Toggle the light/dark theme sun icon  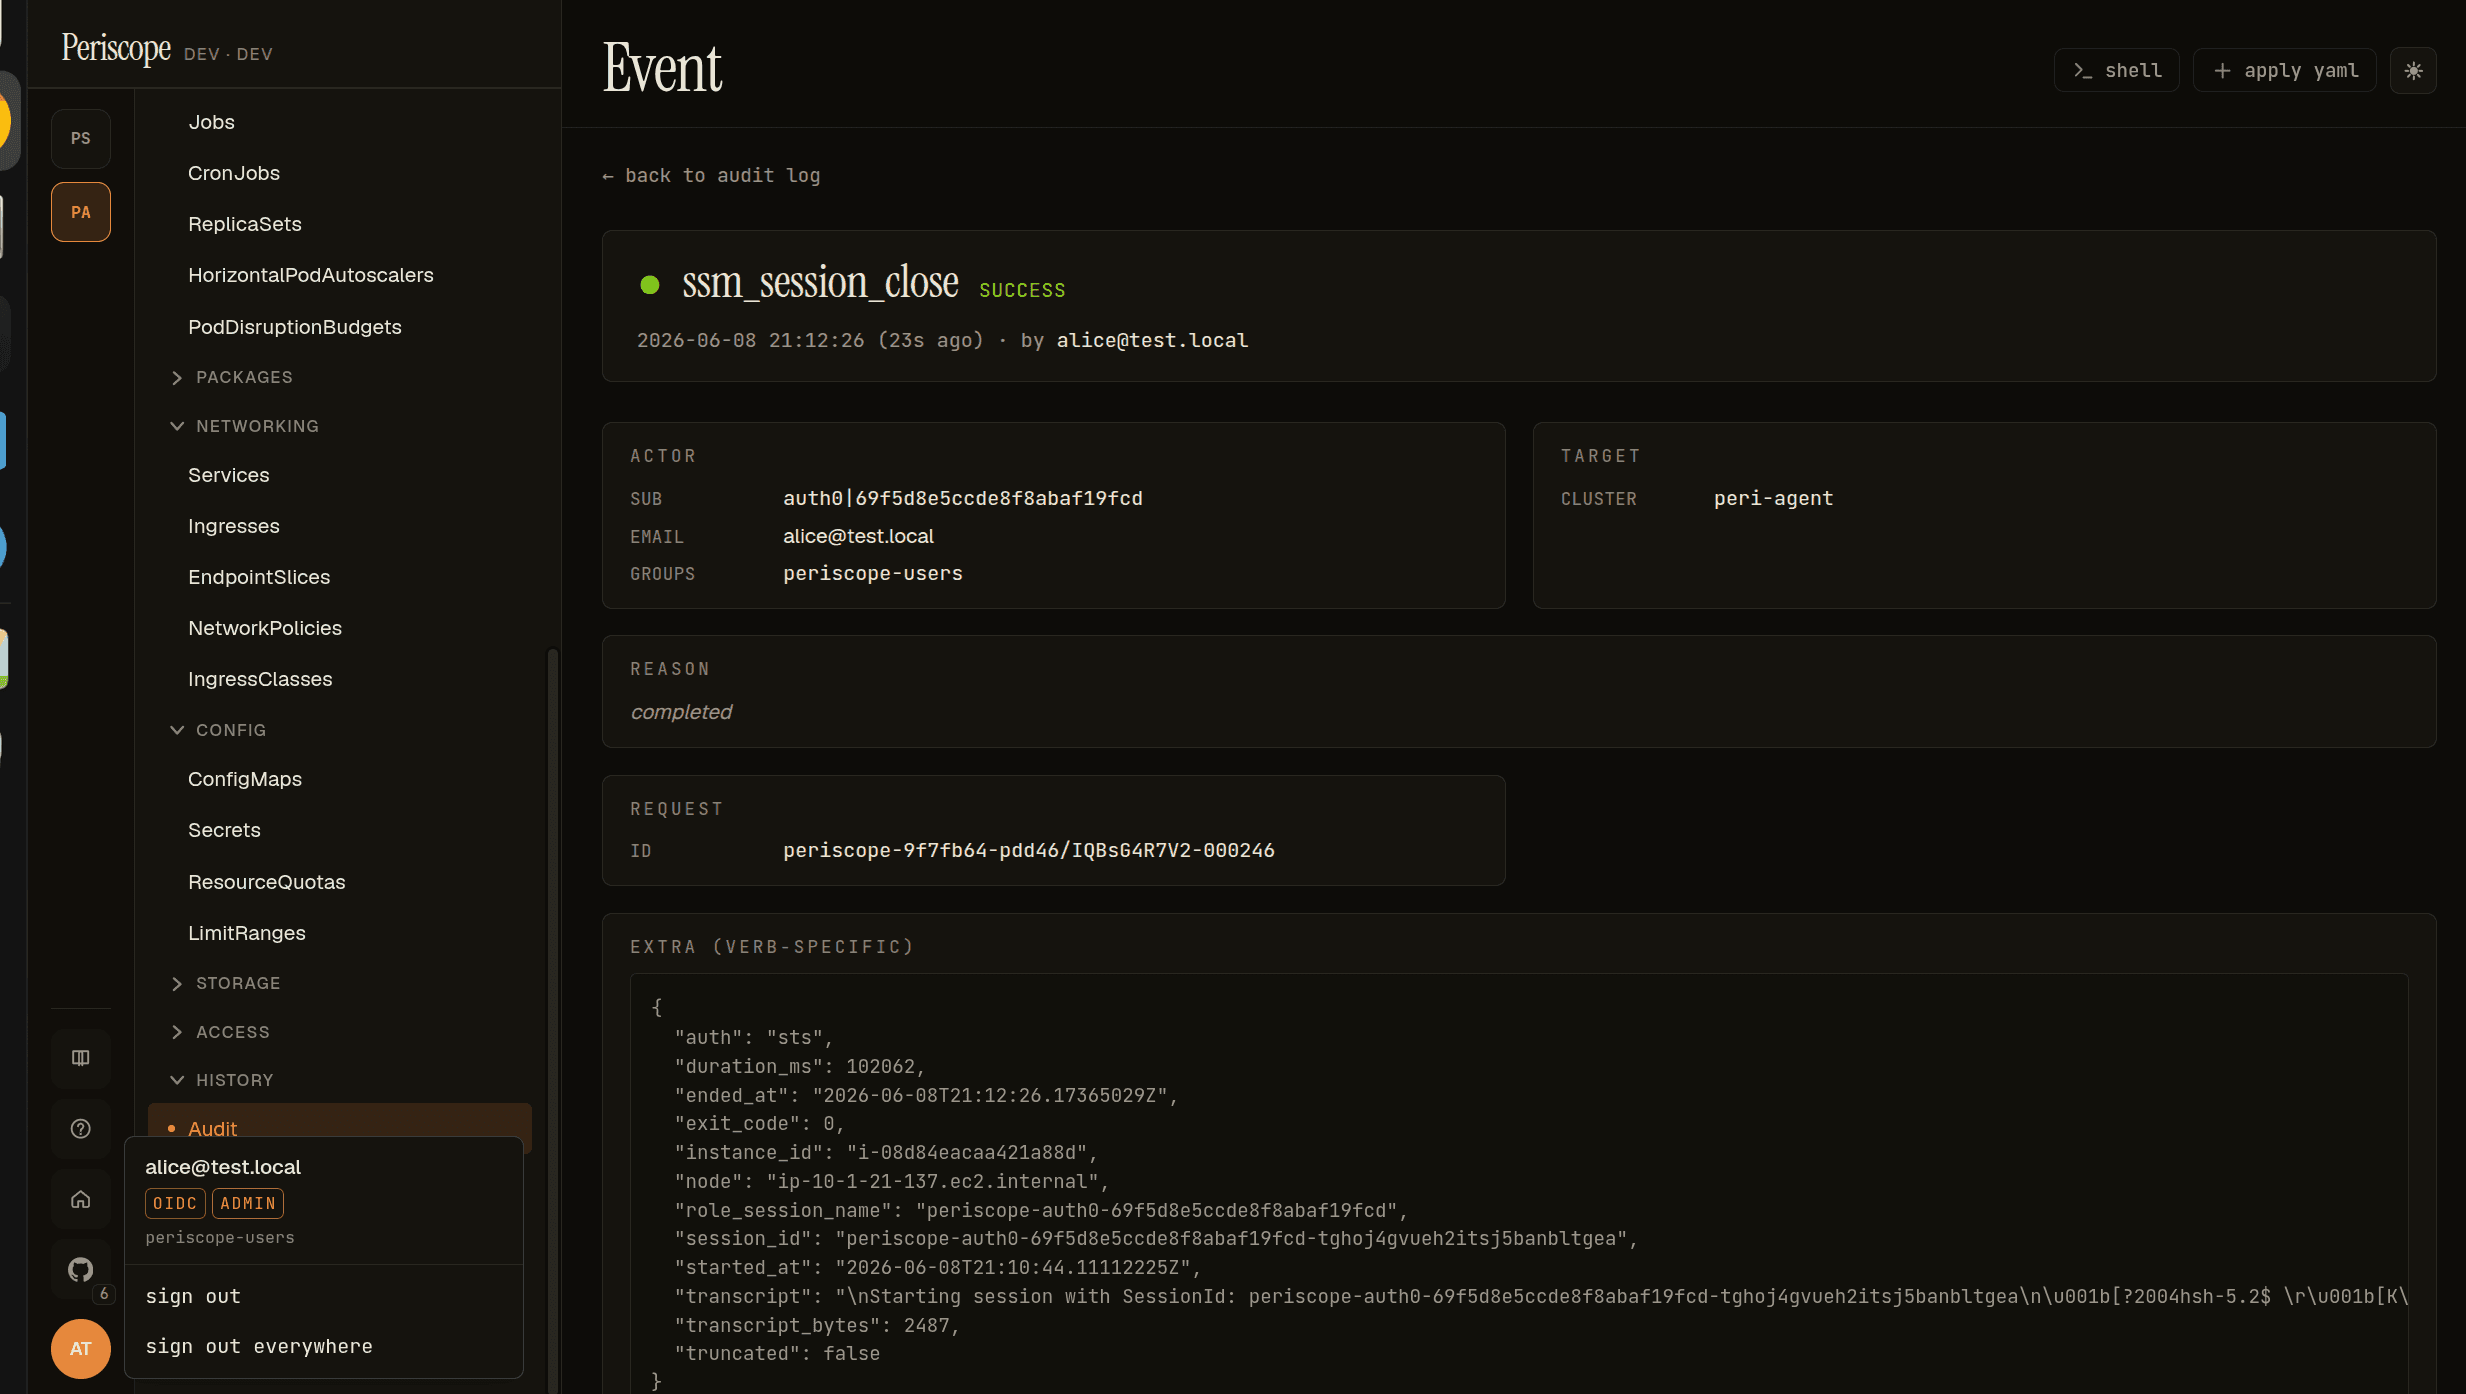coord(2413,71)
